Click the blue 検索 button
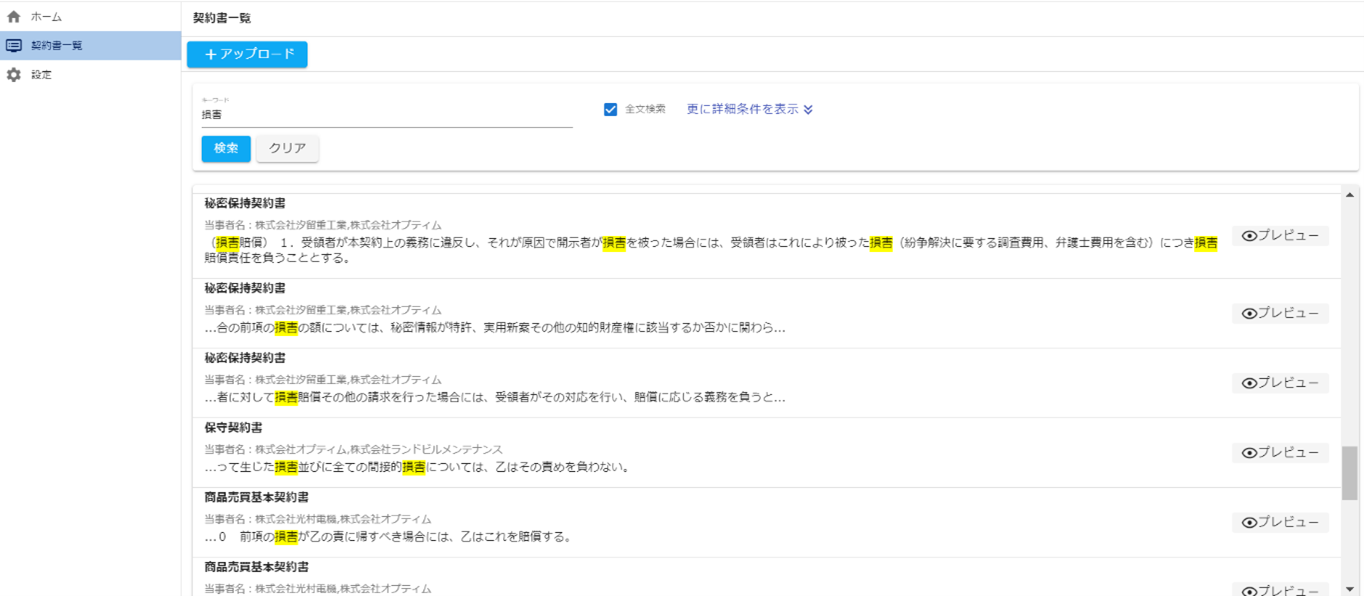This screenshot has height=596, width=1364. 226,148
